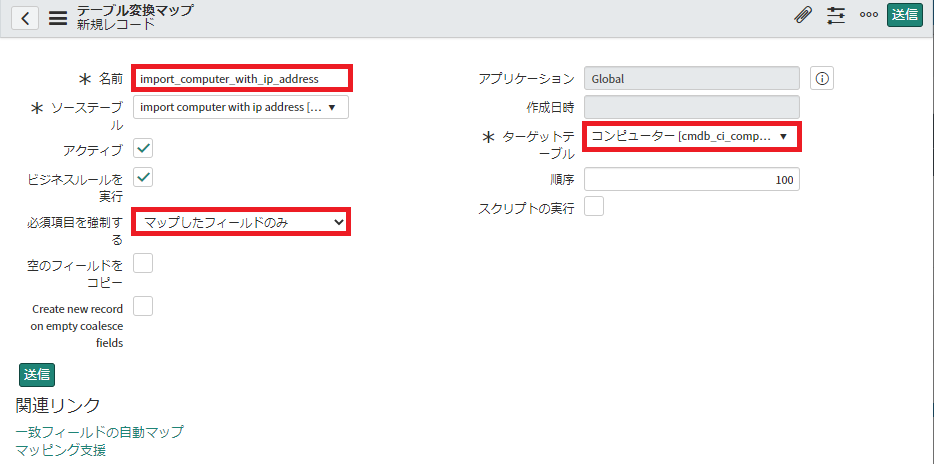This screenshot has width=934, height=464.
Task: Click the bottom 送信 submit button
Action: click(x=37, y=374)
